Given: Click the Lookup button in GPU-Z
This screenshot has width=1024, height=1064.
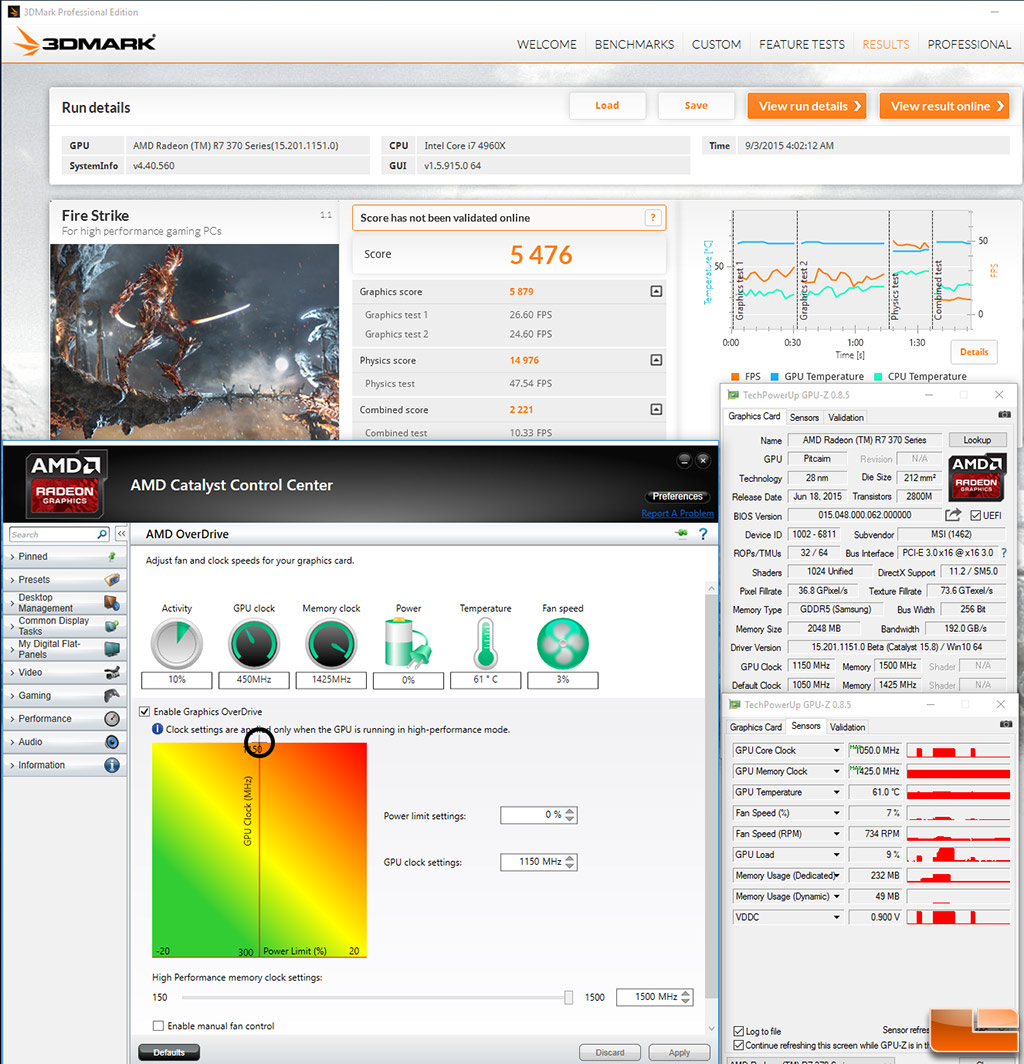Looking at the screenshot, I should tap(977, 440).
